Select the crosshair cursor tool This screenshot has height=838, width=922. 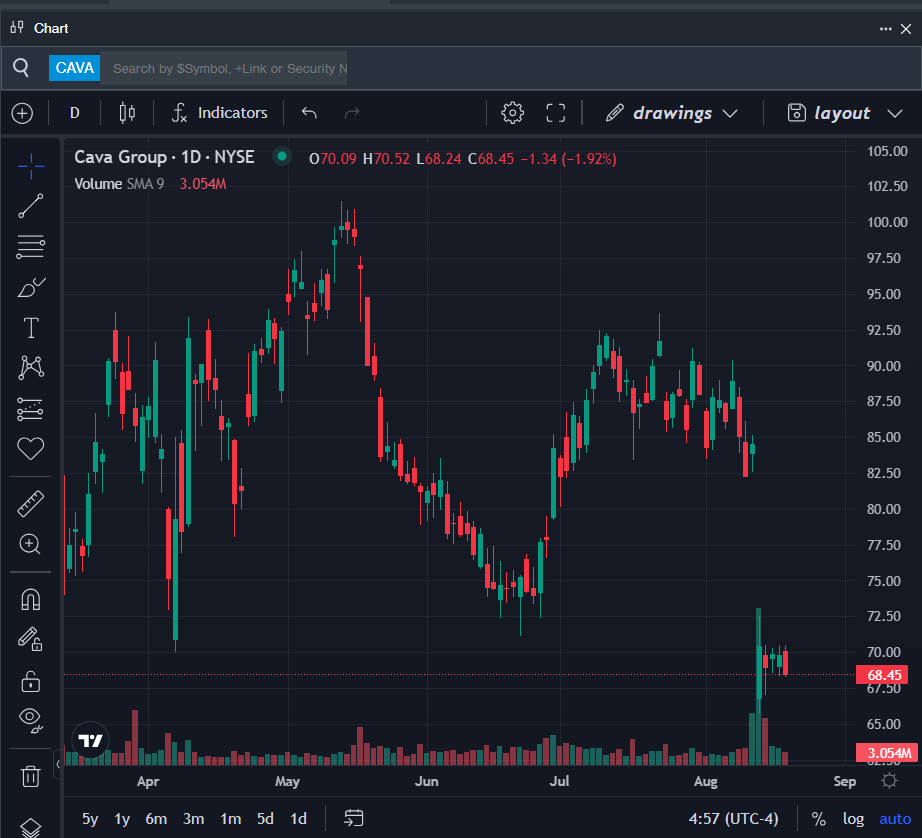pos(31,166)
